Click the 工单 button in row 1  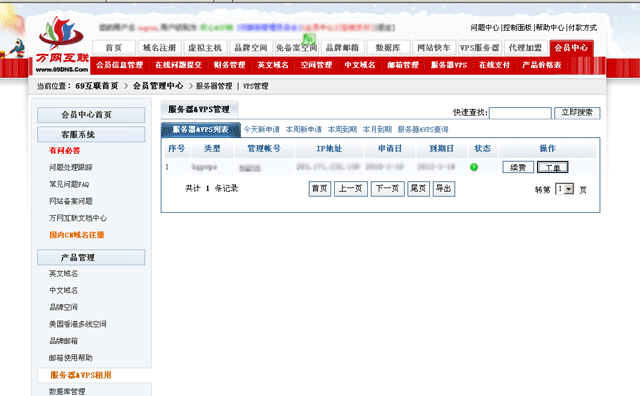(552, 167)
